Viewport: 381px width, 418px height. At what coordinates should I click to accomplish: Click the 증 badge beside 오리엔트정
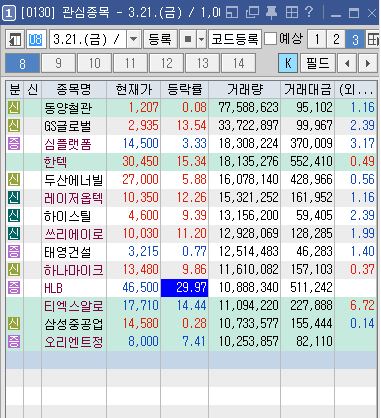14,342
